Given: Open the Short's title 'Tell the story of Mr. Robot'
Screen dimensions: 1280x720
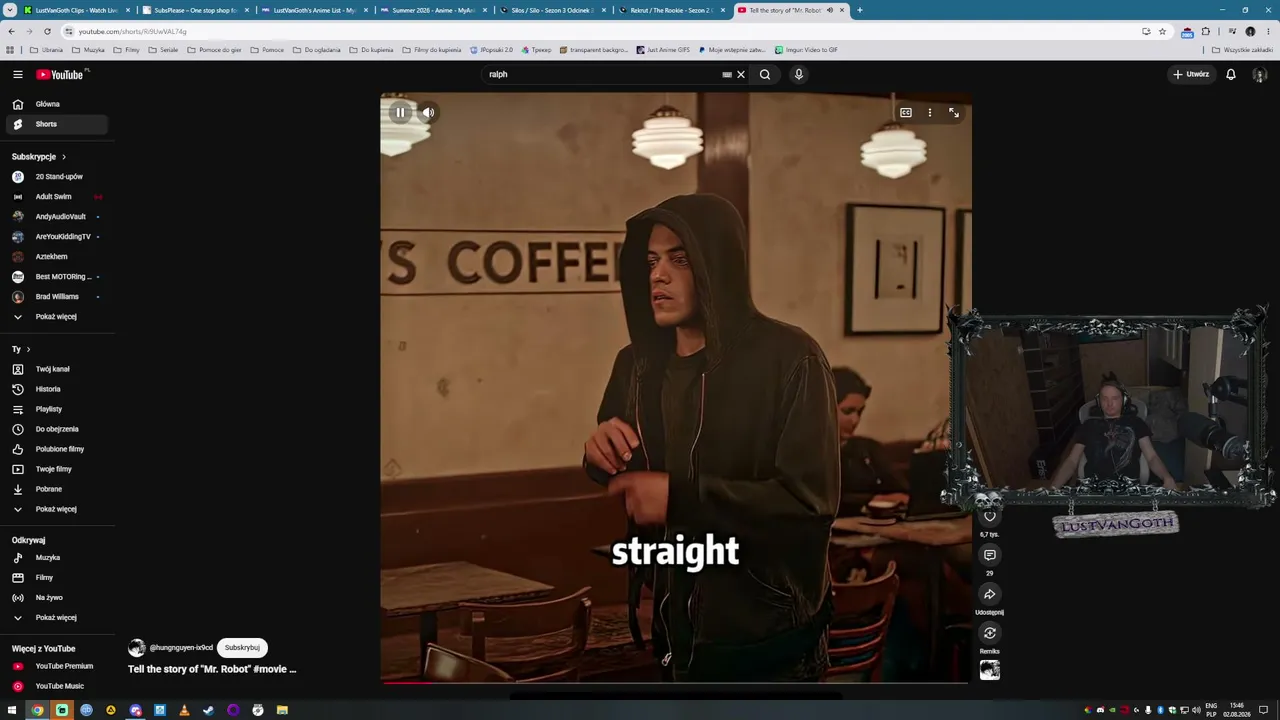Looking at the screenshot, I should (212, 669).
